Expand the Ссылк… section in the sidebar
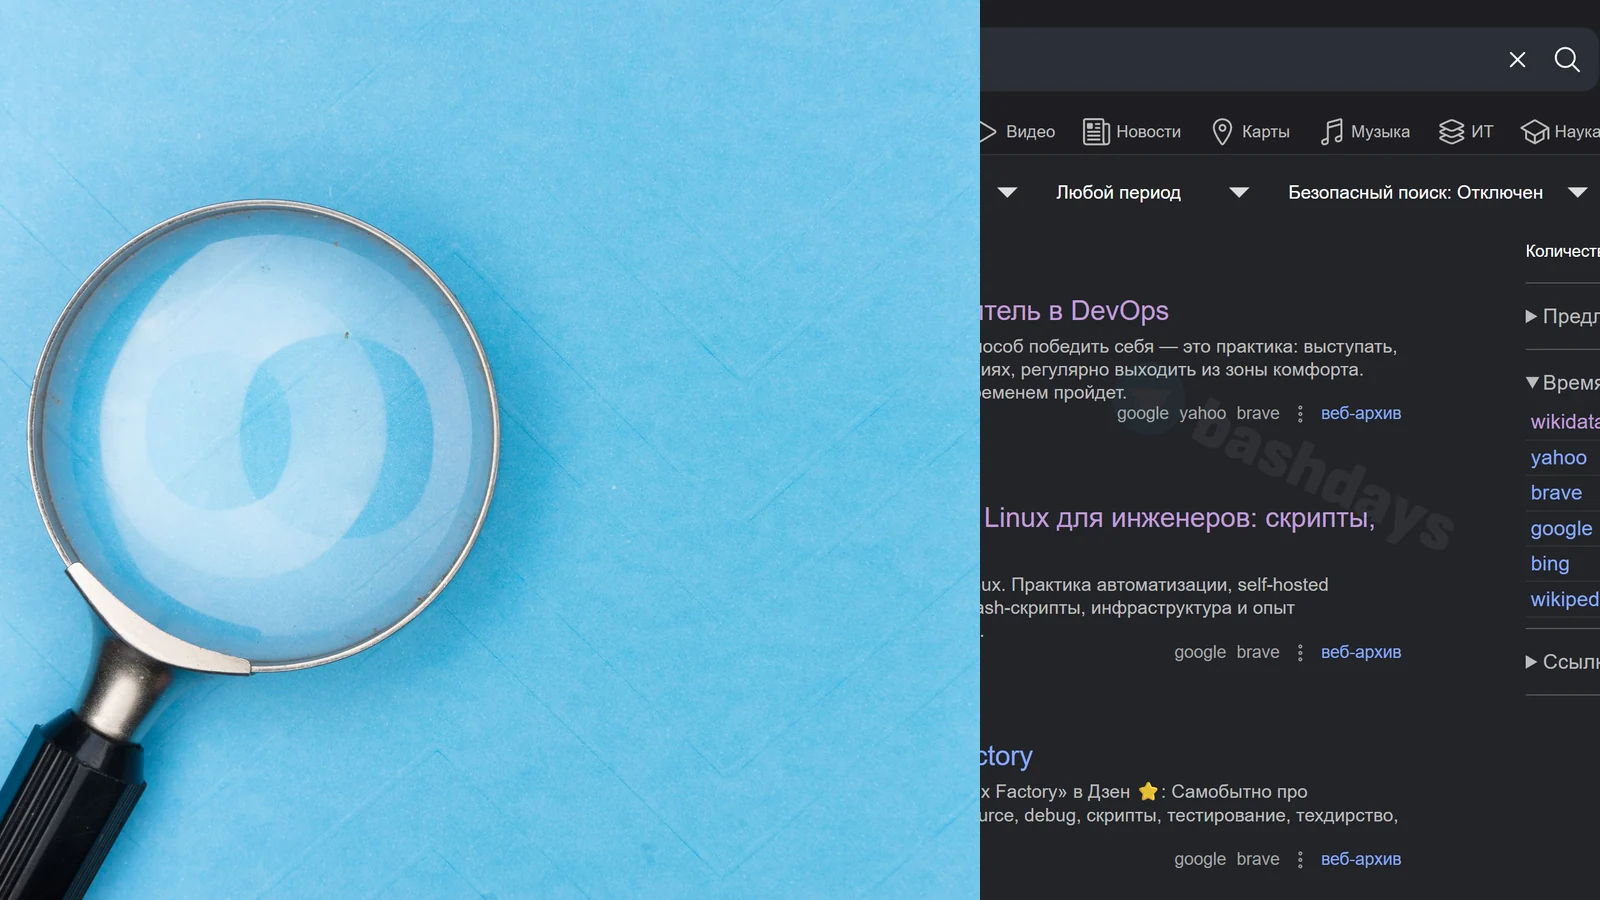1600x900 pixels. pyautogui.click(x=1562, y=661)
